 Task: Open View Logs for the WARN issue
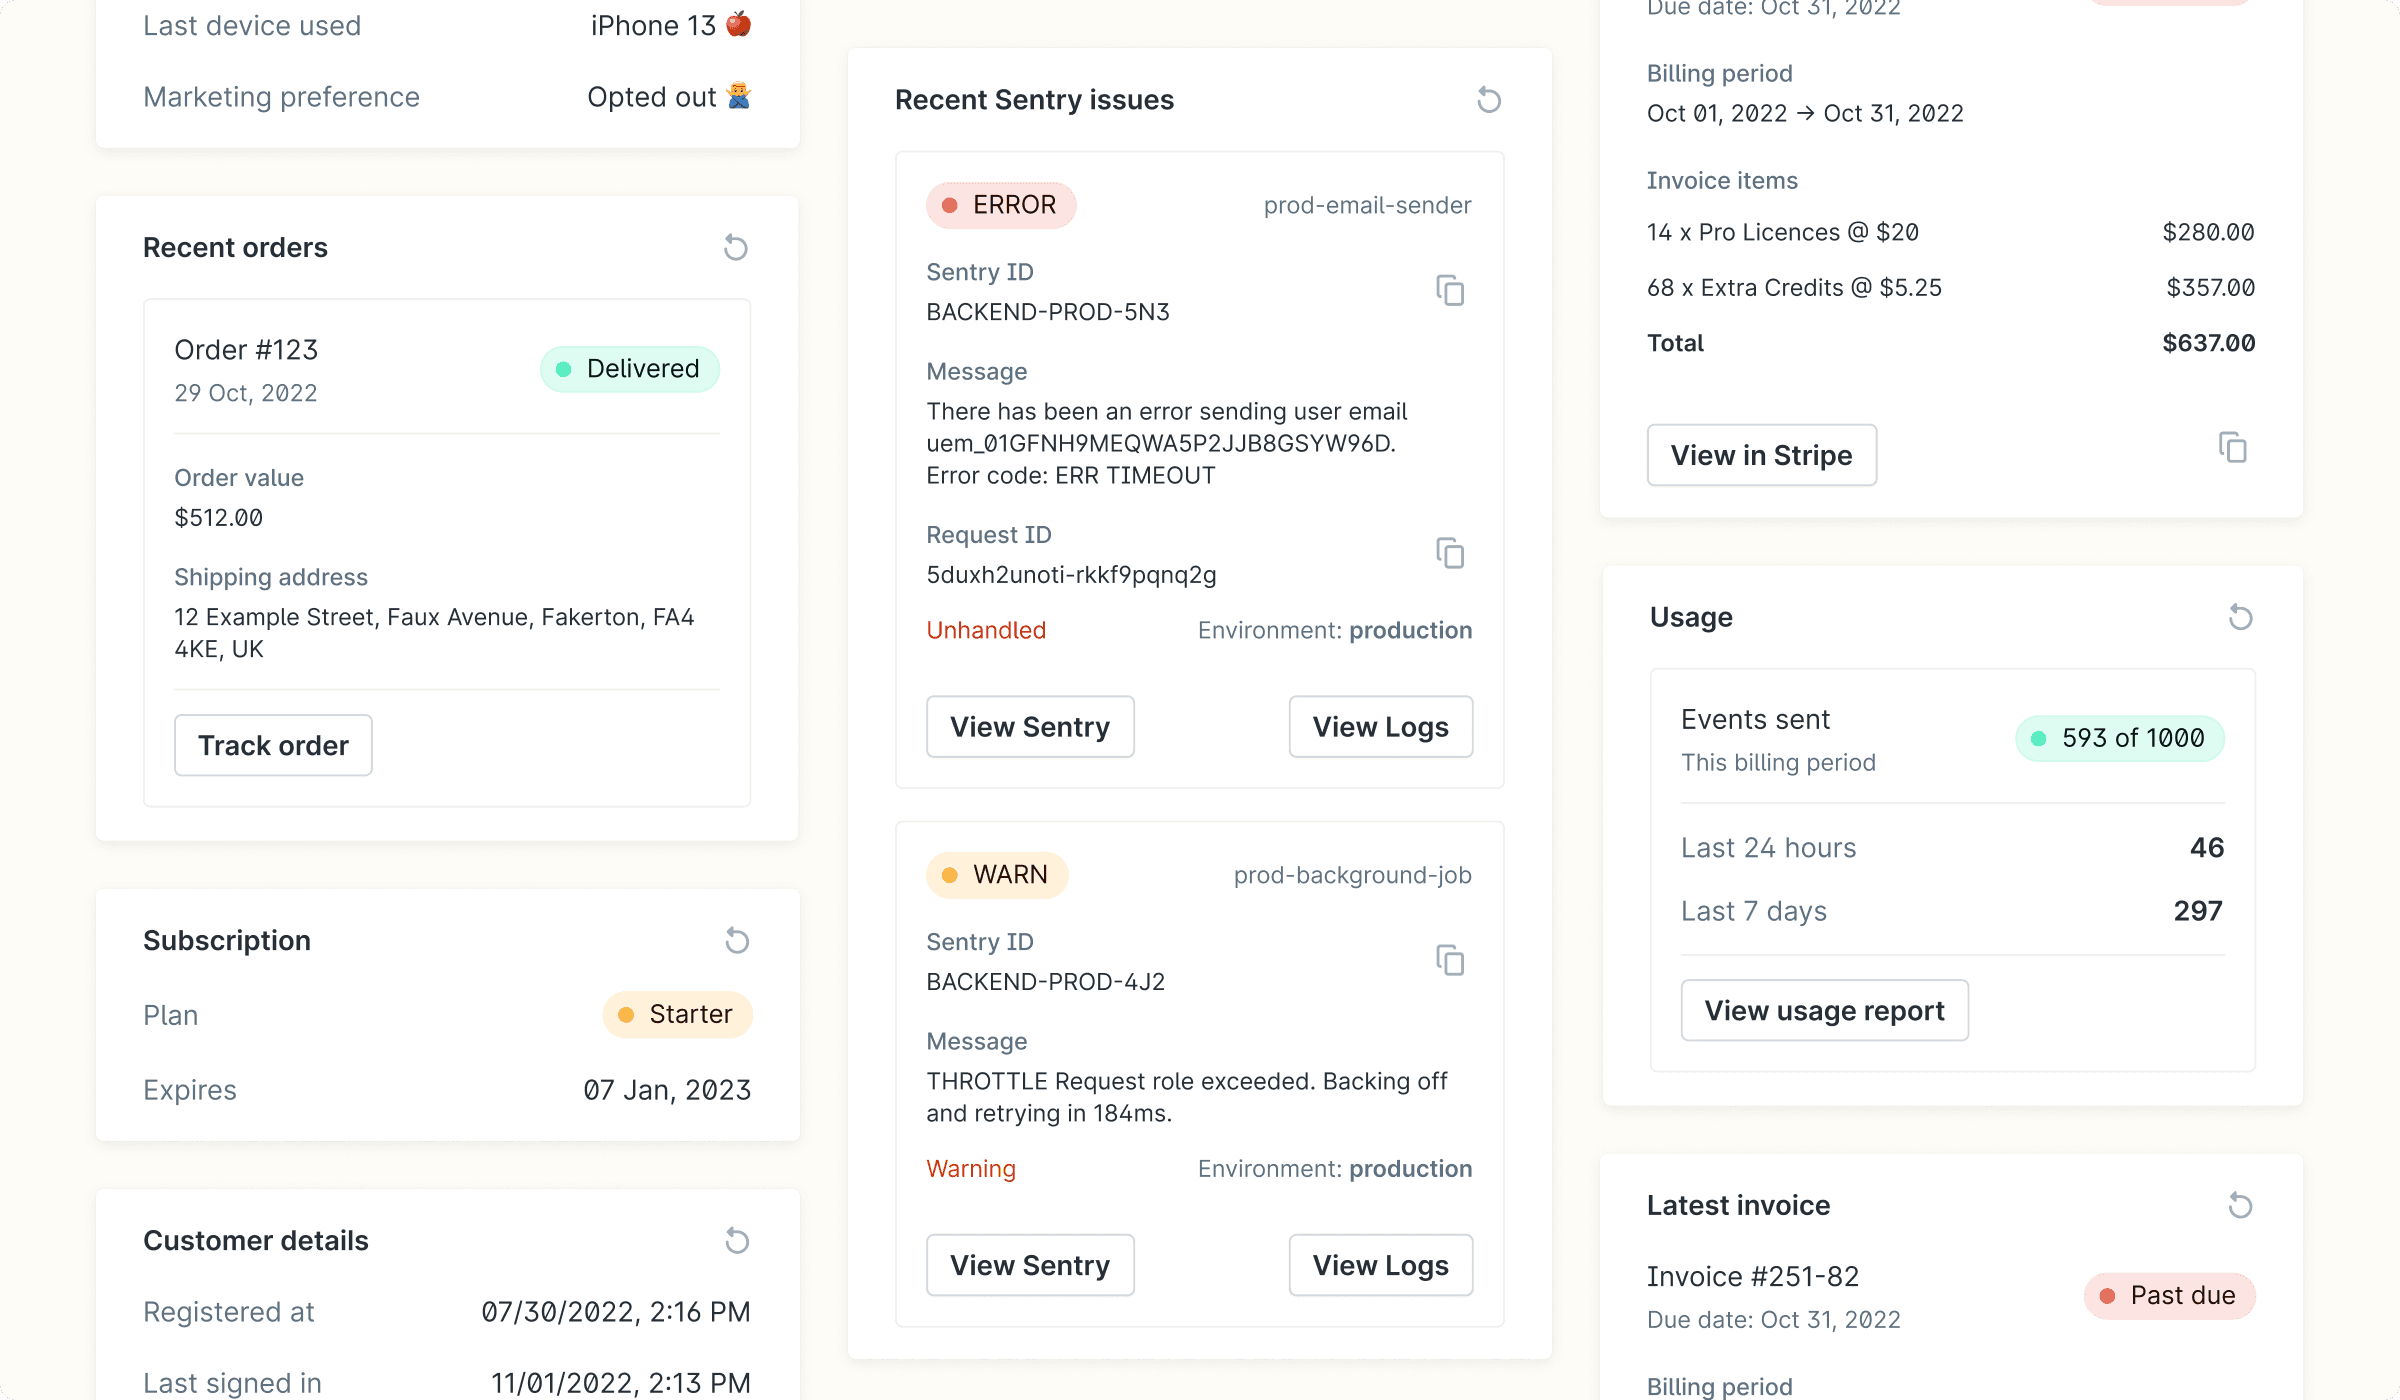pyautogui.click(x=1380, y=1265)
